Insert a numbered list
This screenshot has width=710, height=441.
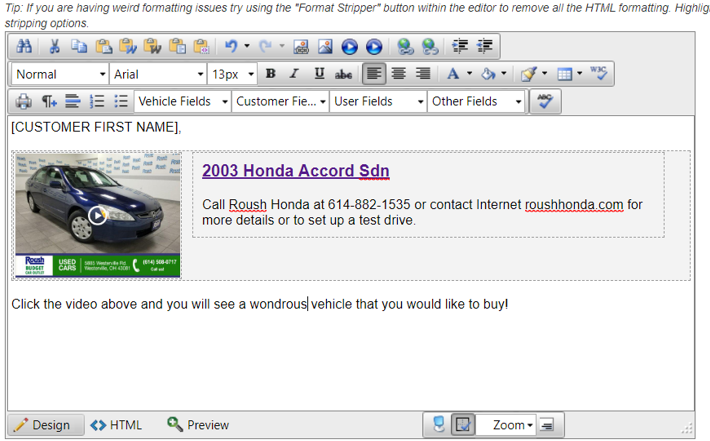tap(98, 101)
